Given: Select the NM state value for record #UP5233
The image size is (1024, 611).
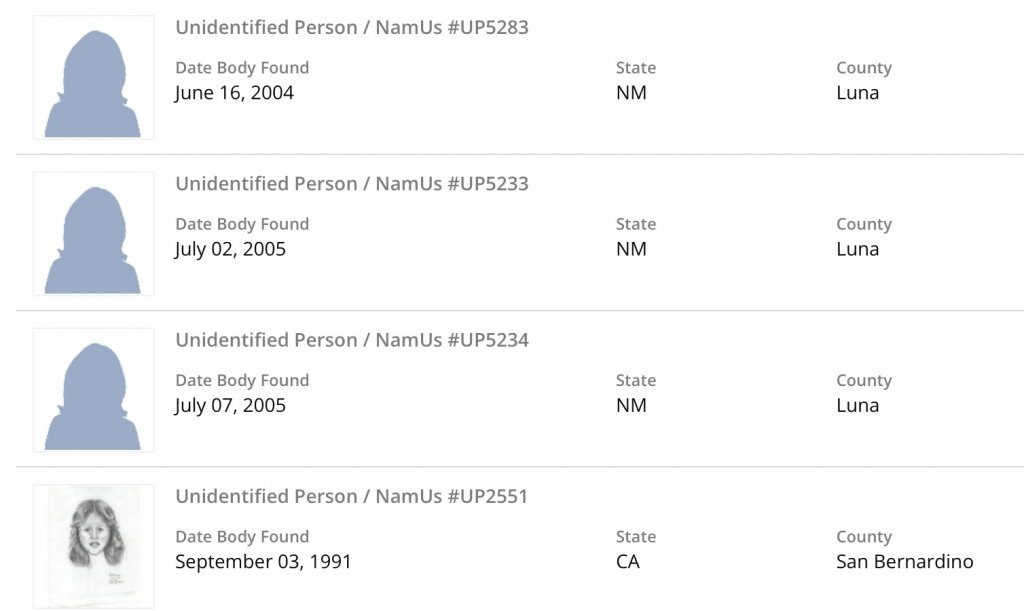Looking at the screenshot, I should [631, 249].
